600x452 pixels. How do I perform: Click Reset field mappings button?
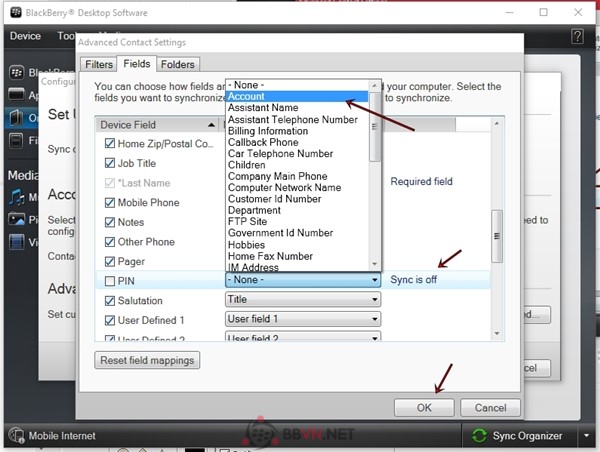click(147, 360)
